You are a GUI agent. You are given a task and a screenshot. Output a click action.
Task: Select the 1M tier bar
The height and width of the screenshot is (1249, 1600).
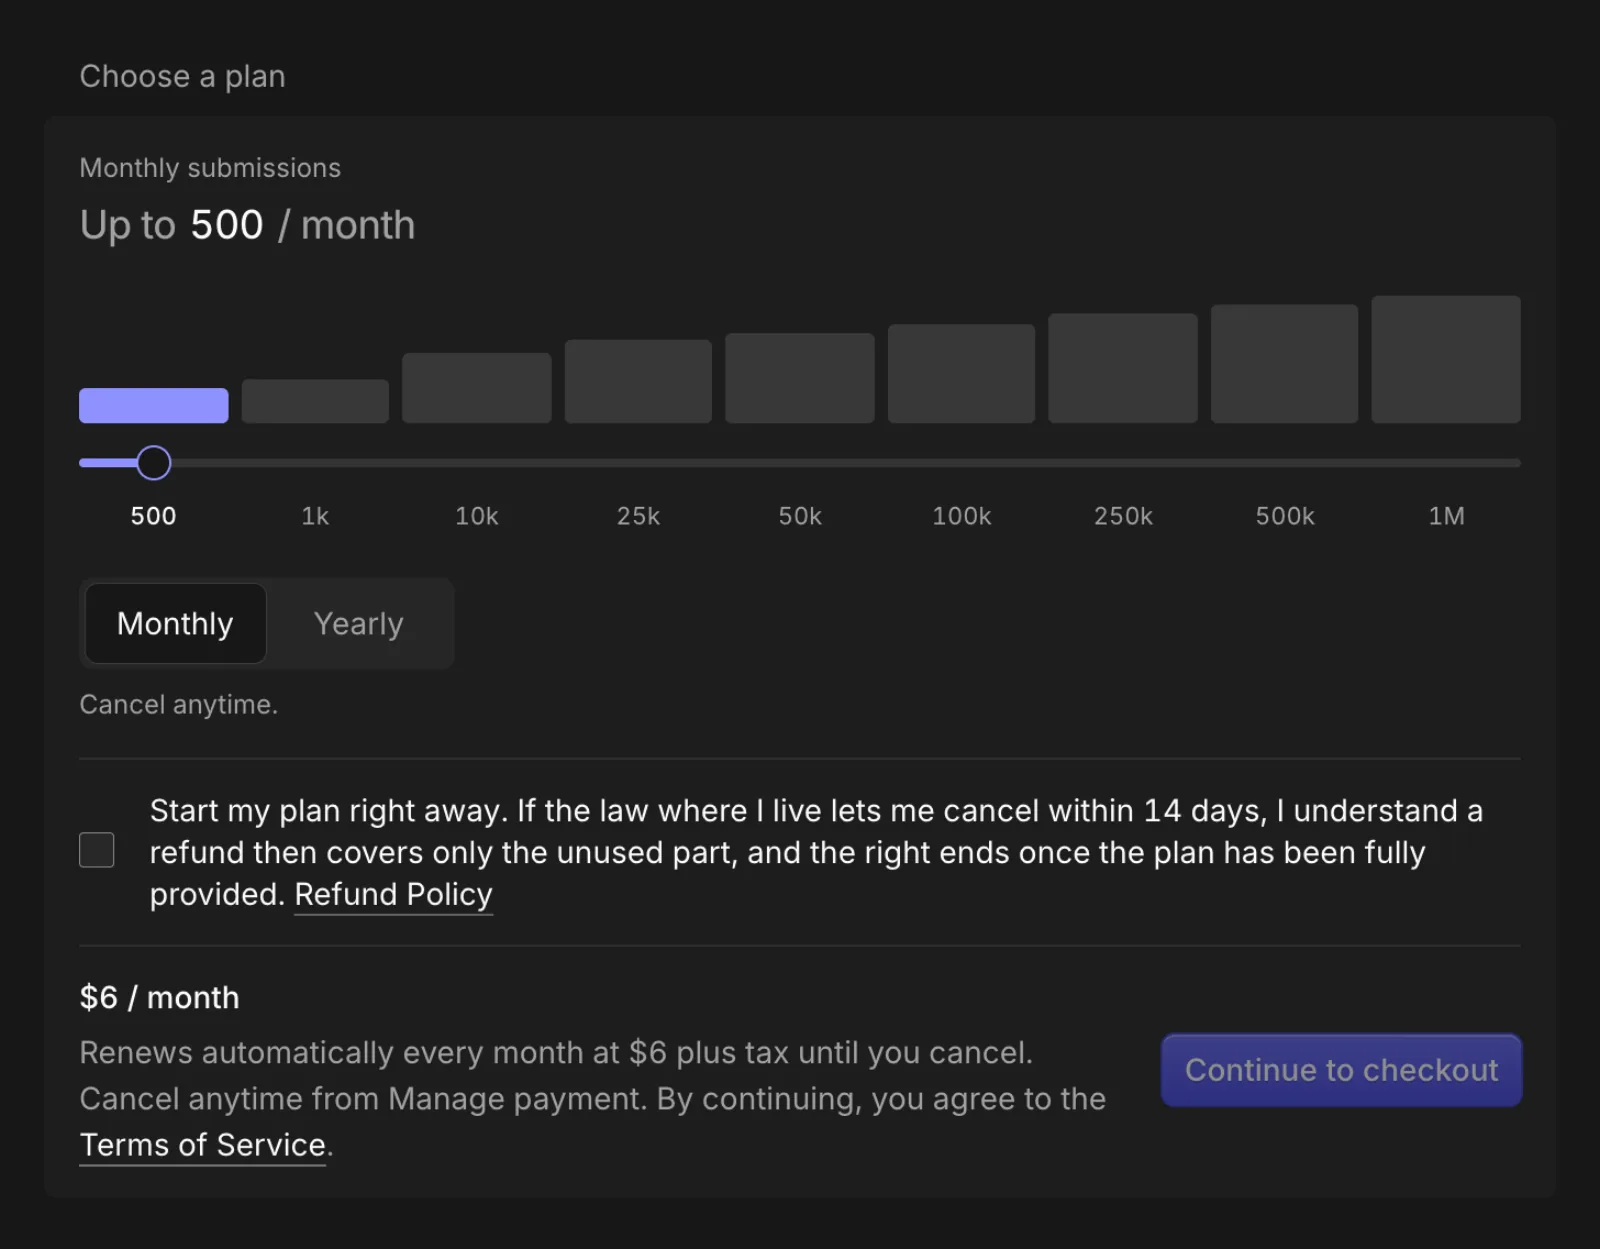pos(1446,359)
